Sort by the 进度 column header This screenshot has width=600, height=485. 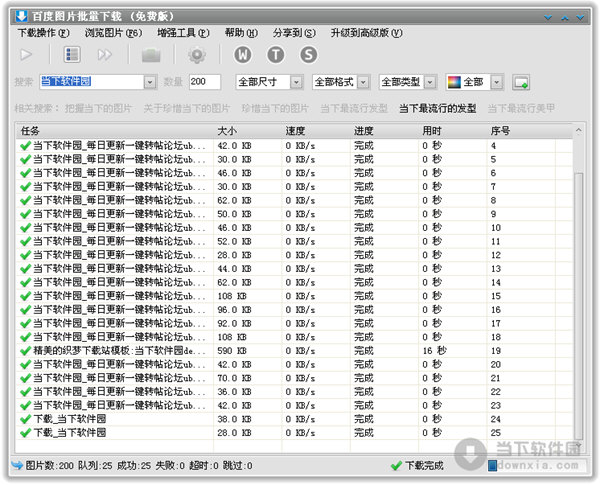(x=384, y=131)
